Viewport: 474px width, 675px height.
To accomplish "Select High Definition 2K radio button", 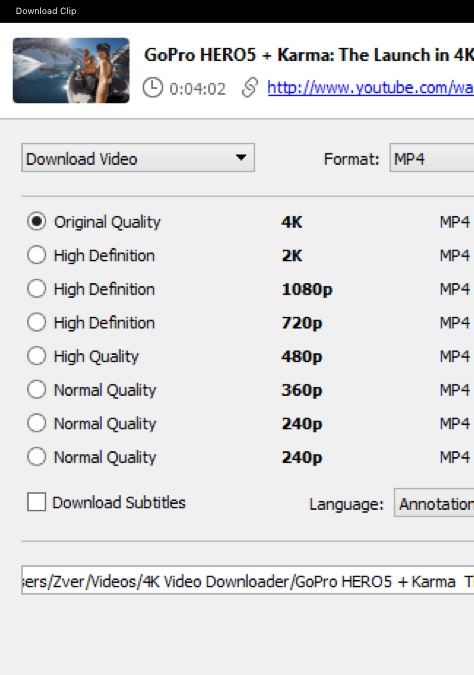I will pos(37,255).
